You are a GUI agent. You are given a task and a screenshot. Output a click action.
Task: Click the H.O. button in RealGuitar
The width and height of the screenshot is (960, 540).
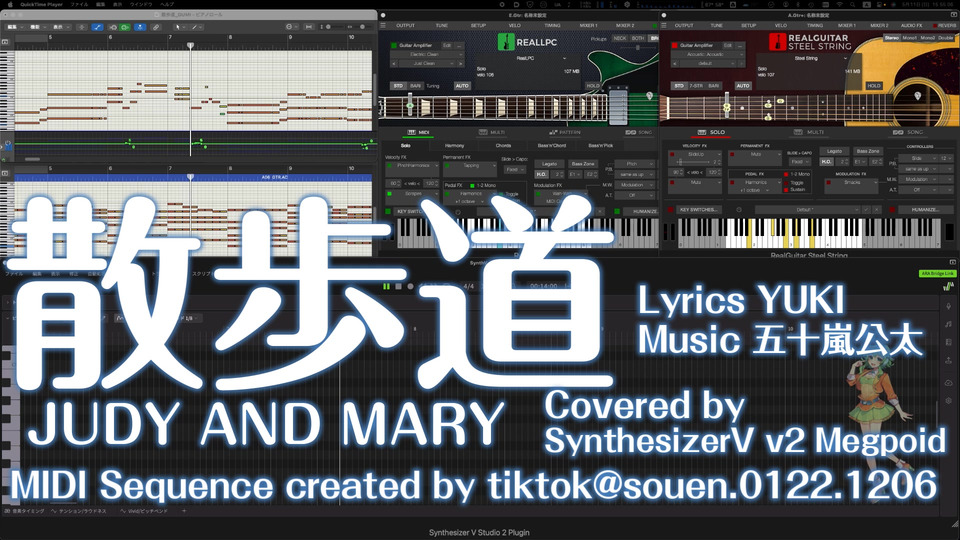(x=827, y=162)
